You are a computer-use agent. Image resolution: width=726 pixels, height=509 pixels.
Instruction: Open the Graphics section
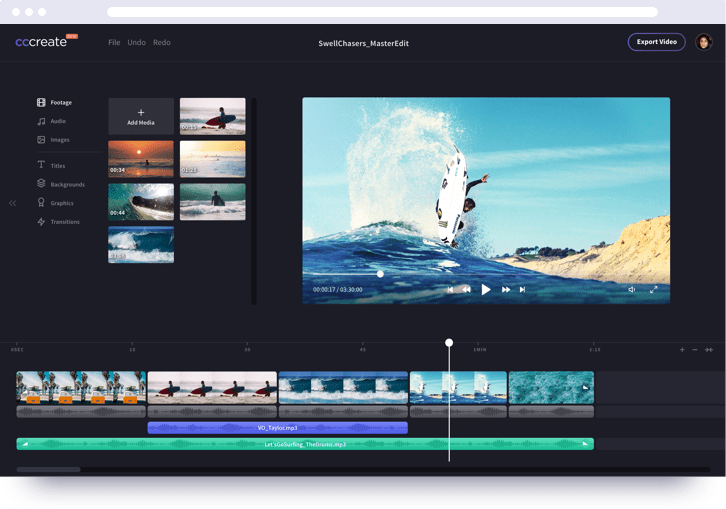61,203
